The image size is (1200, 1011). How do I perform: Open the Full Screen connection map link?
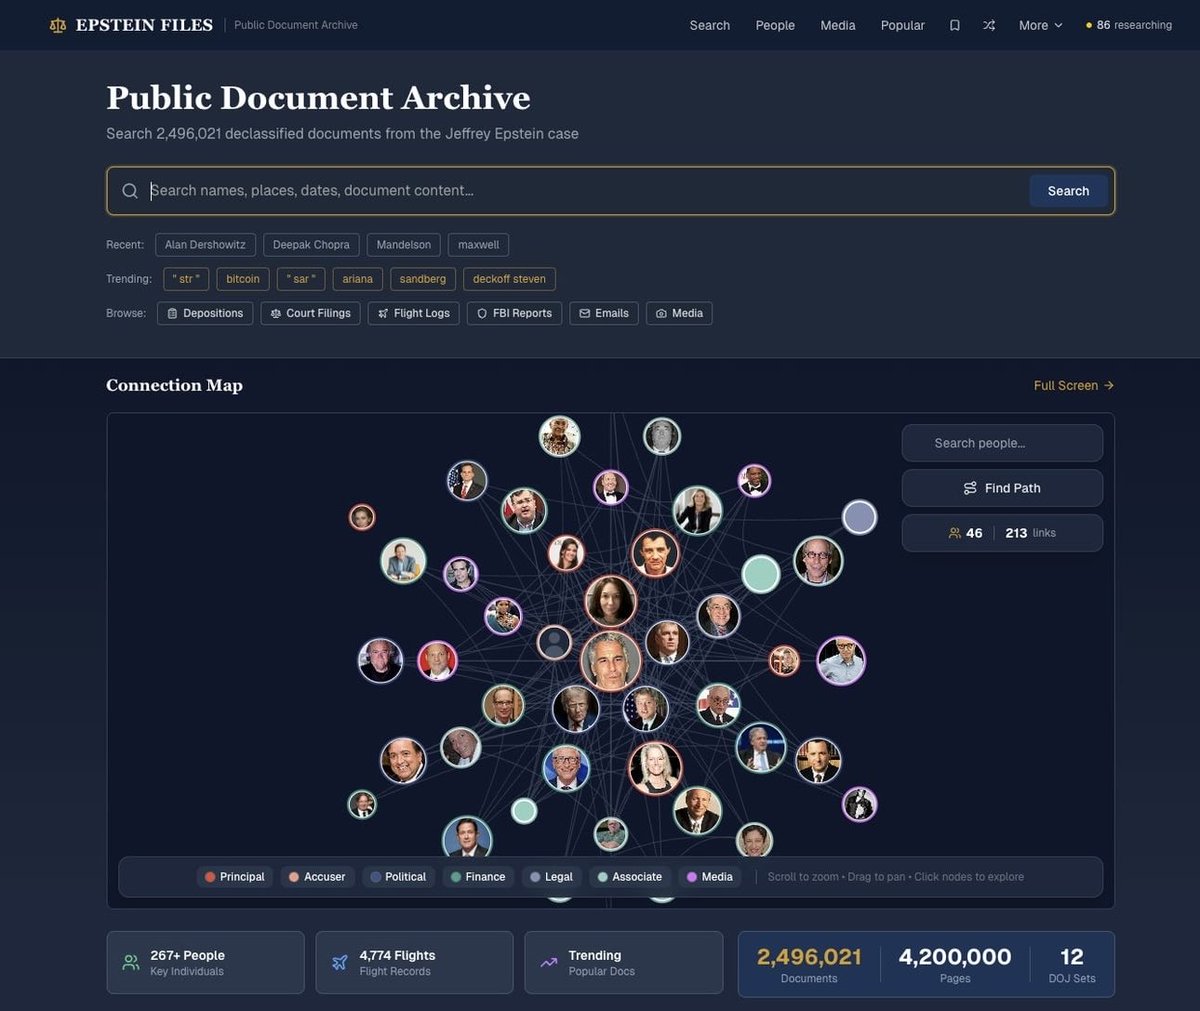[x=1074, y=385]
